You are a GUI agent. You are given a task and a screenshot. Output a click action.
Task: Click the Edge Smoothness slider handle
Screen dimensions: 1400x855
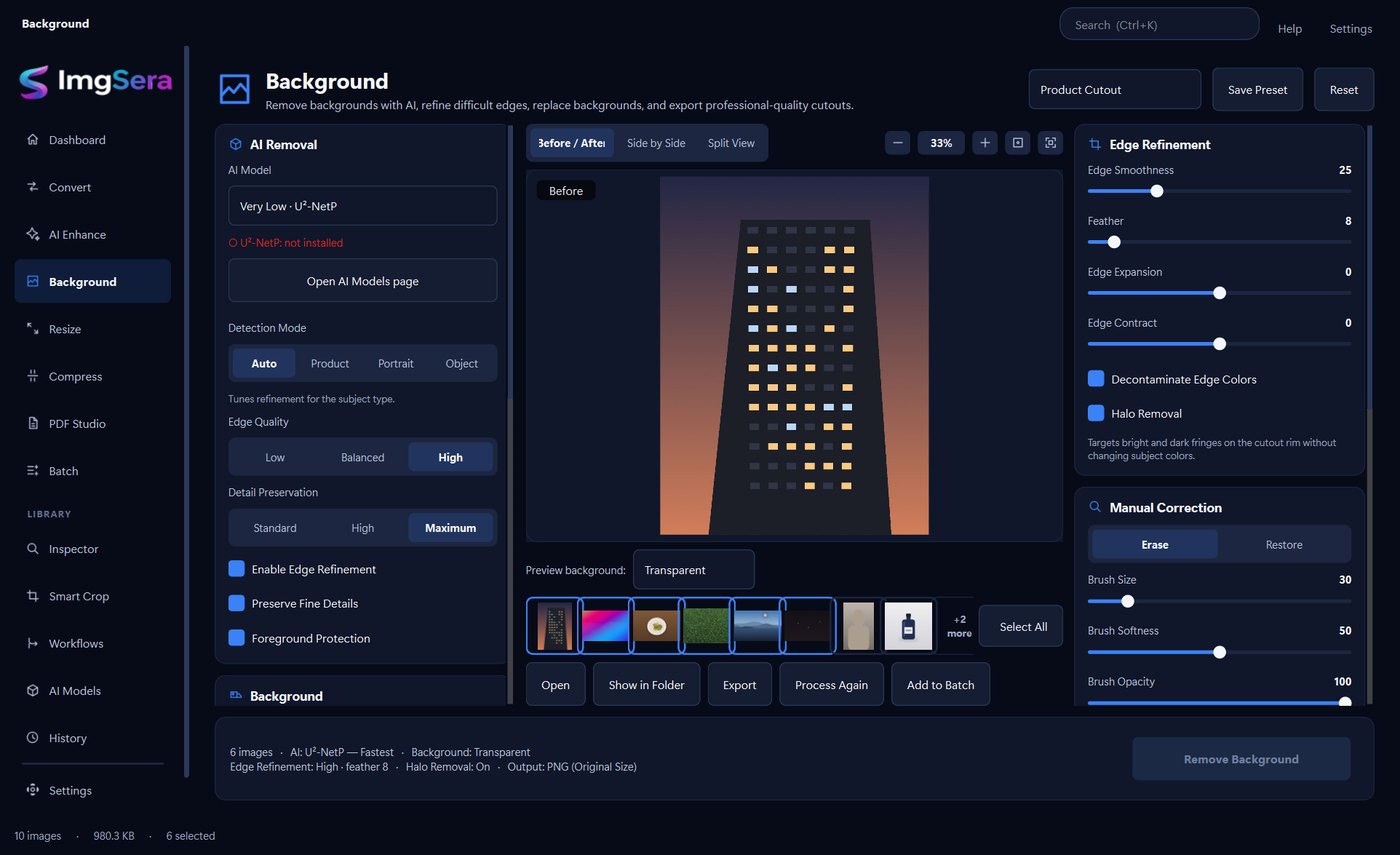point(1156,191)
